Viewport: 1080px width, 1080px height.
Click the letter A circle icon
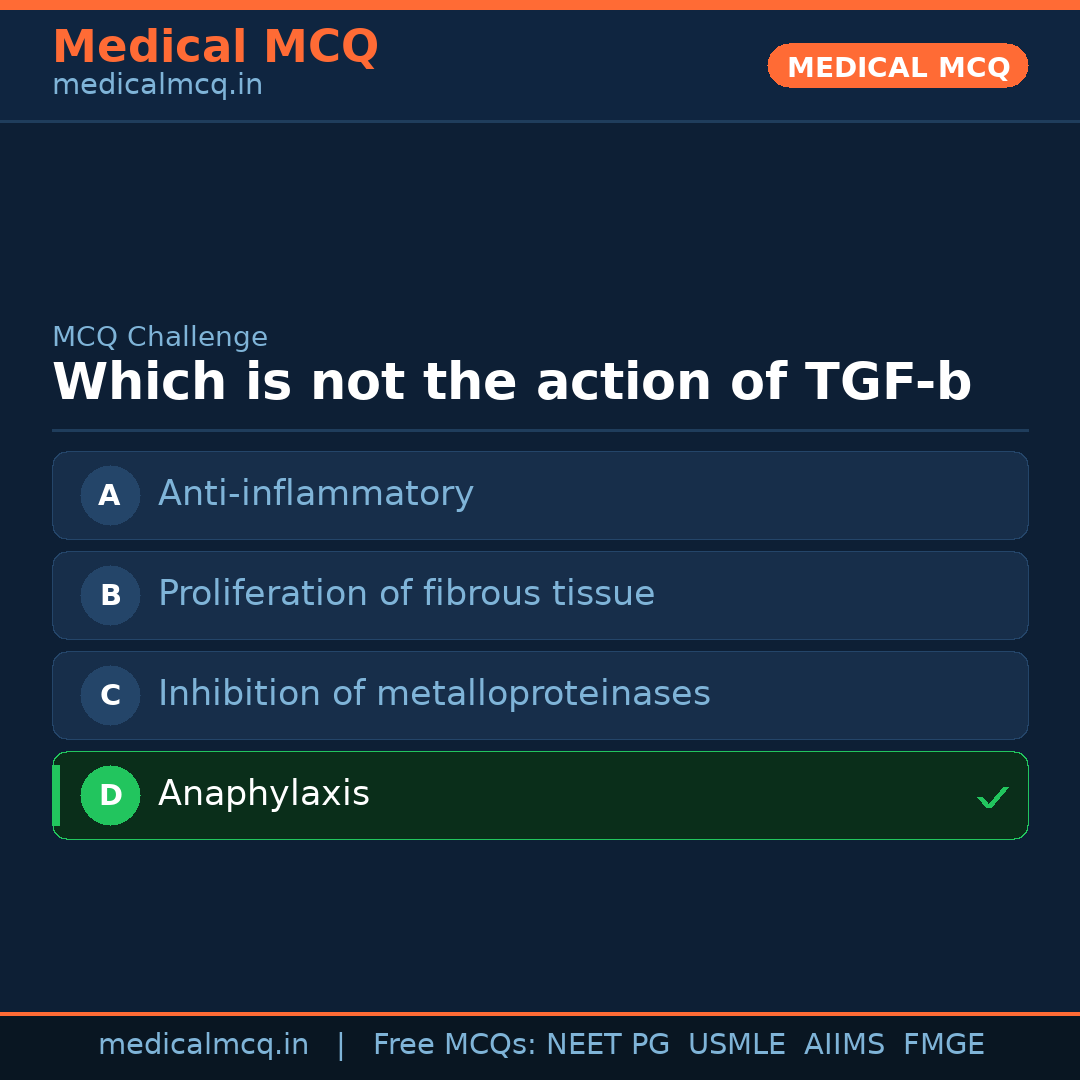coord(110,495)
